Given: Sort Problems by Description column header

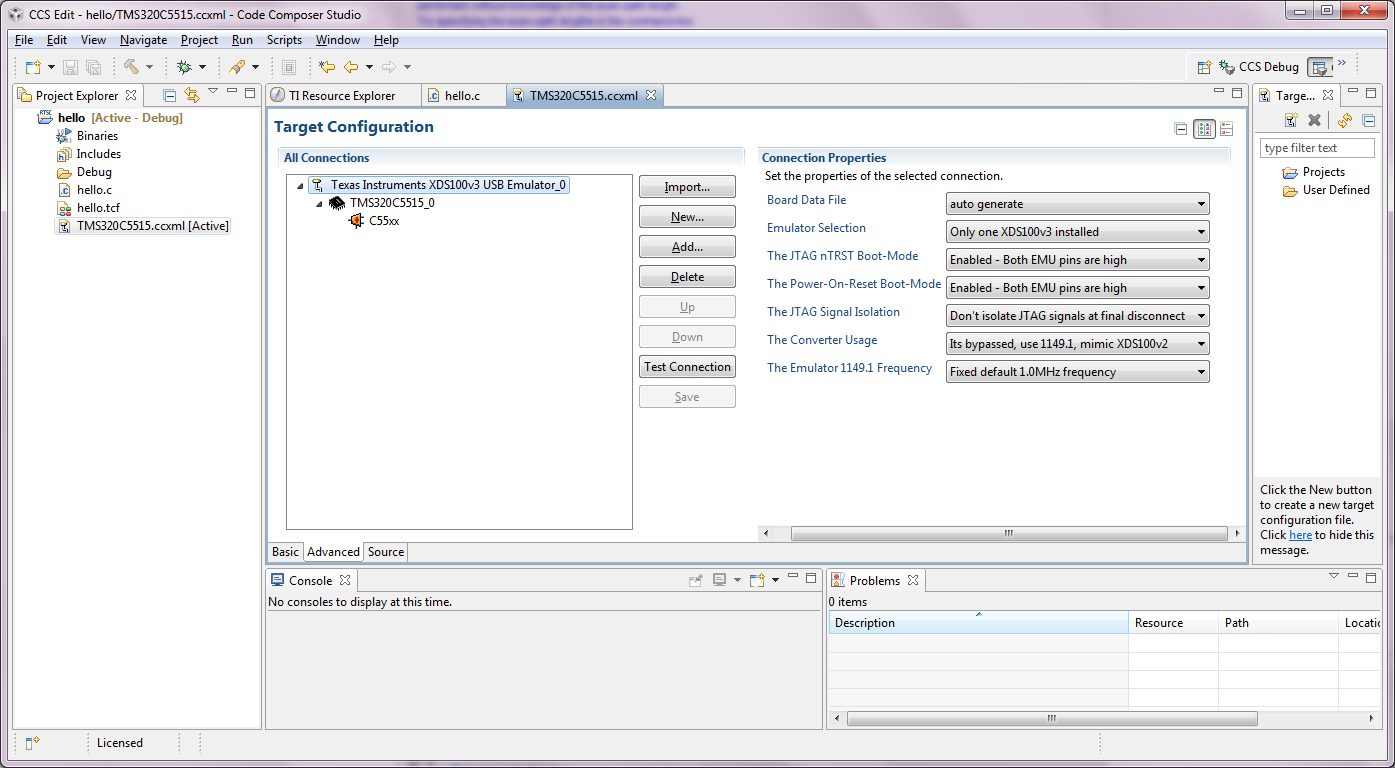Looking at the screenshot, I should pos(978,623).
